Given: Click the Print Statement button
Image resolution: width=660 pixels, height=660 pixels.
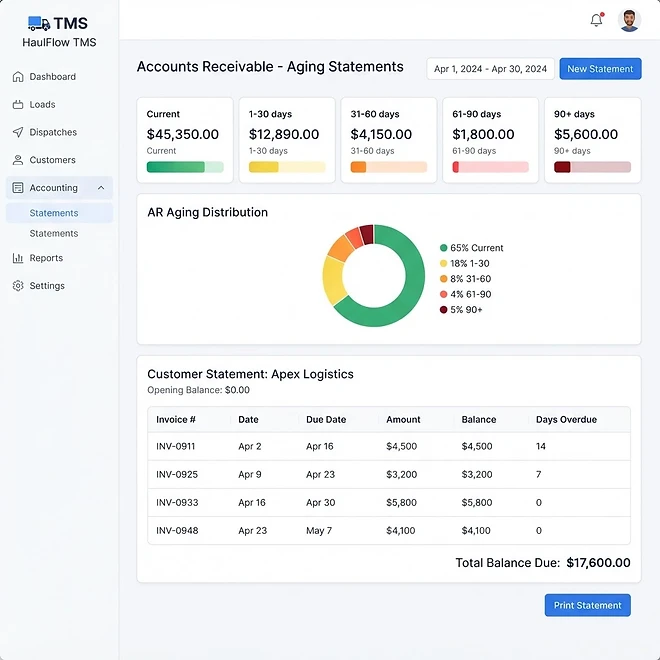Looking at the screenshot, I should tap(588, 605).
